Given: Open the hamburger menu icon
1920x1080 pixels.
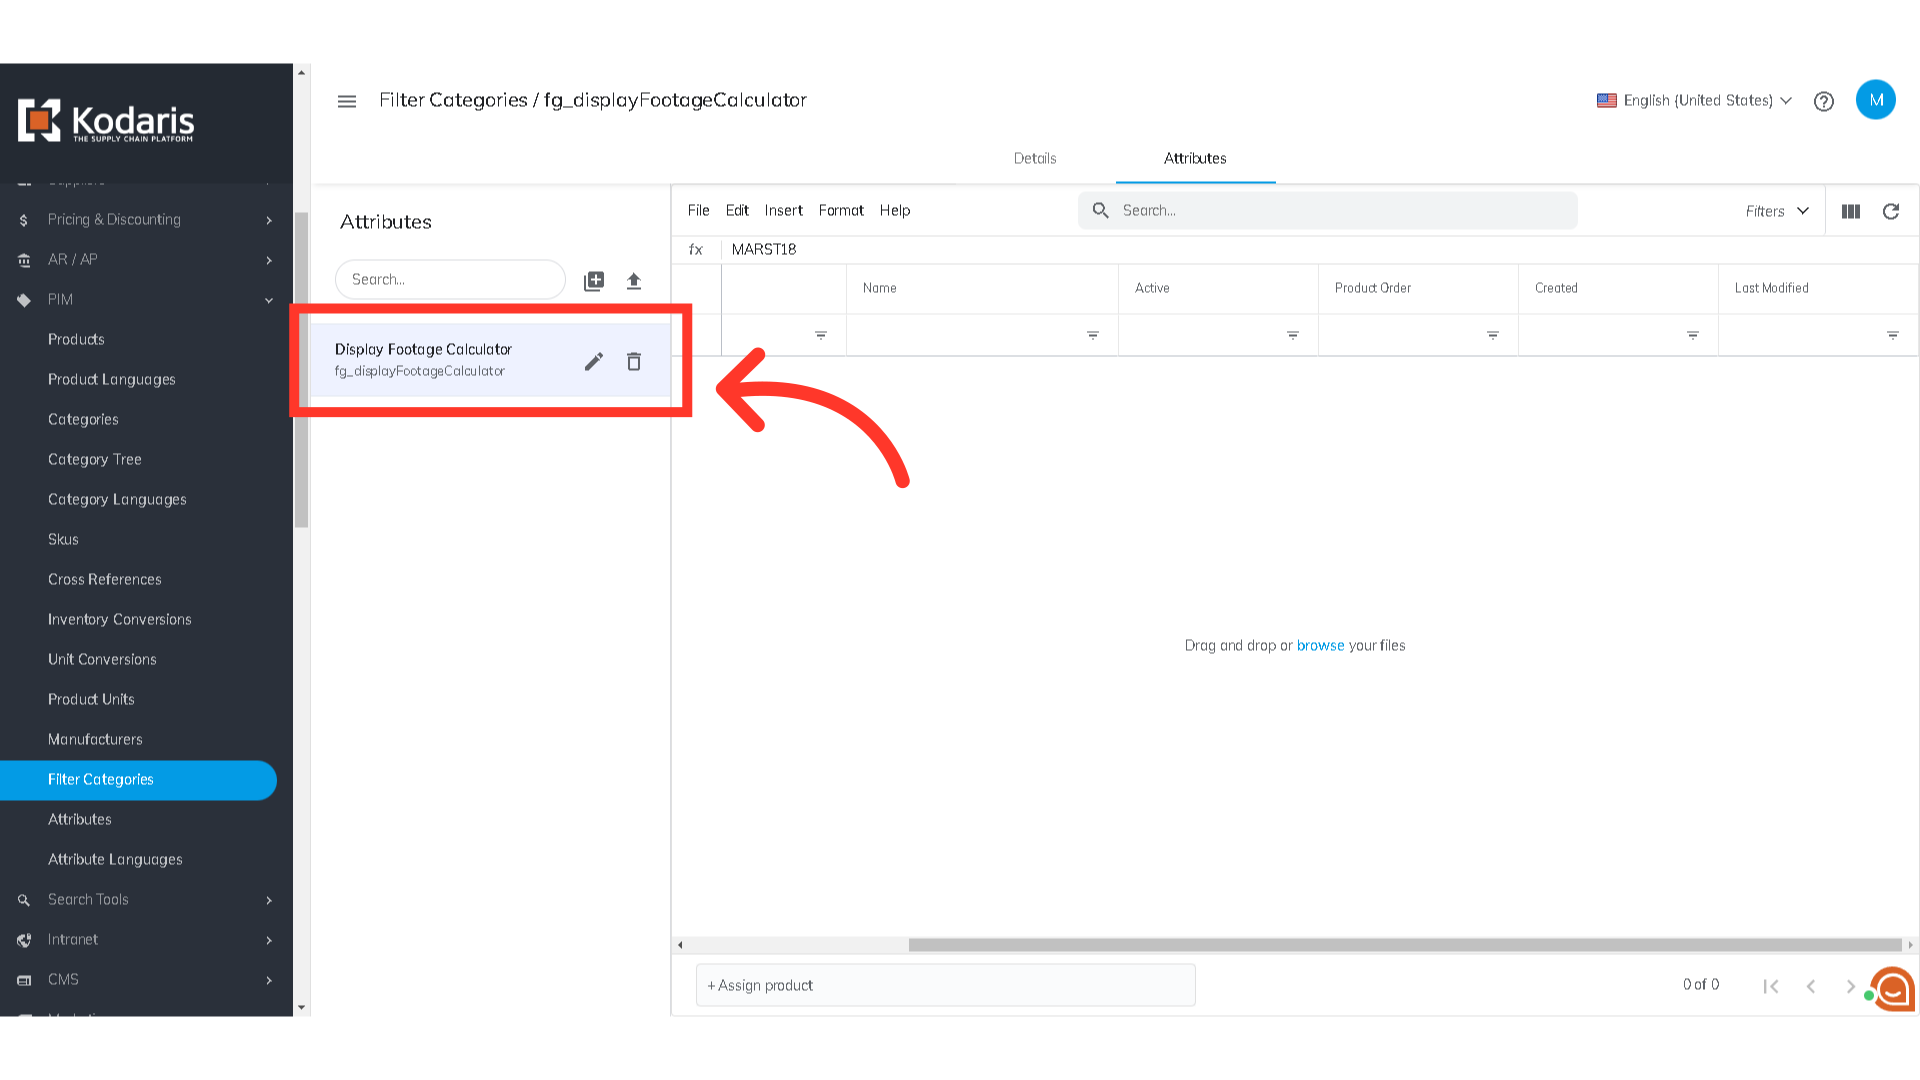Looking at the screenshot, I should [347, 101].
